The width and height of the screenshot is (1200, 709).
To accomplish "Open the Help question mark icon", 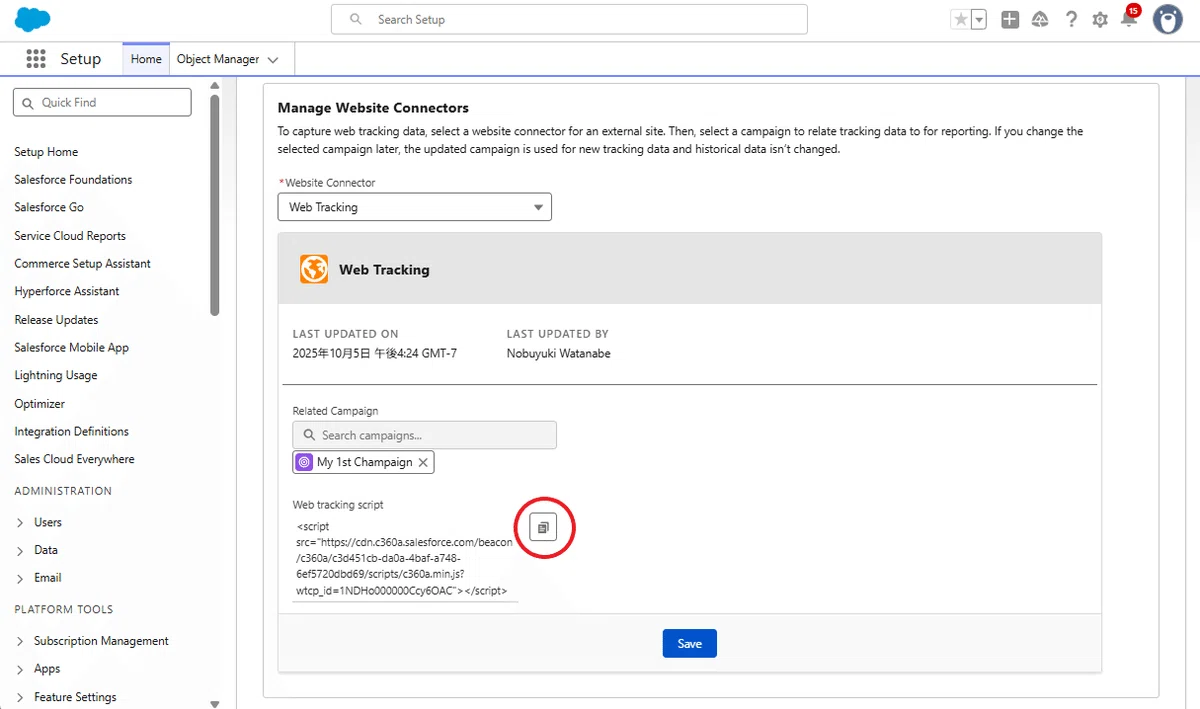I will (1071, 19).
